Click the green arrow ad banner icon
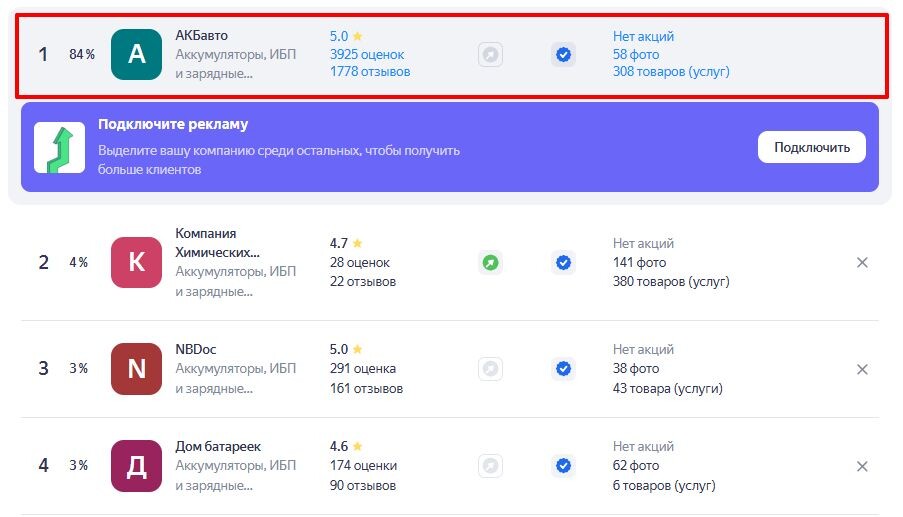 click(x=59, y=147)
